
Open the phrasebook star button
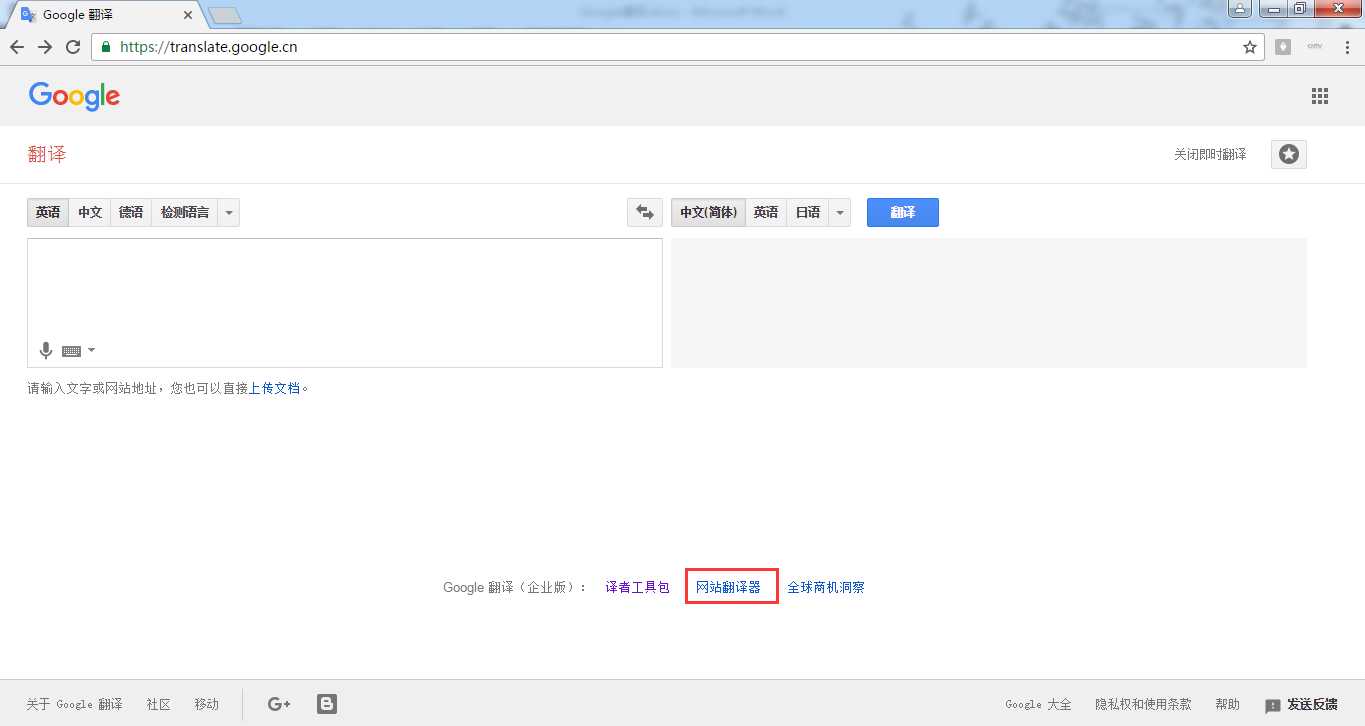pyautogui.click(x=1289, y=154)
